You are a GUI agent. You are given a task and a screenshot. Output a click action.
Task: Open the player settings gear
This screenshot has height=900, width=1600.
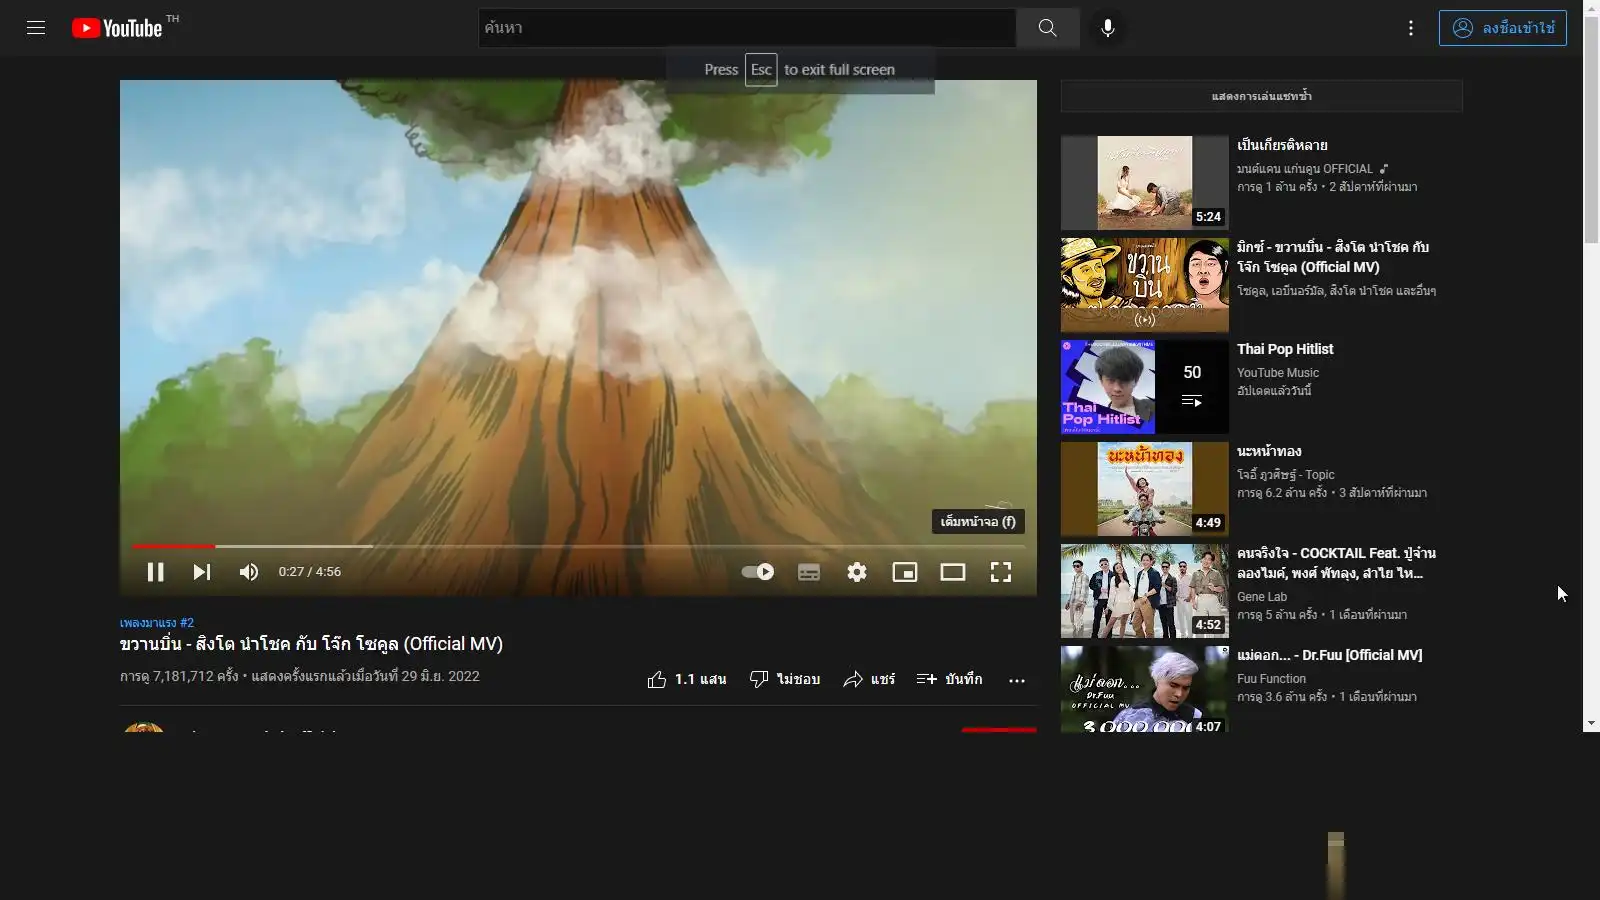pyautogui.click(x=857, y=572)
